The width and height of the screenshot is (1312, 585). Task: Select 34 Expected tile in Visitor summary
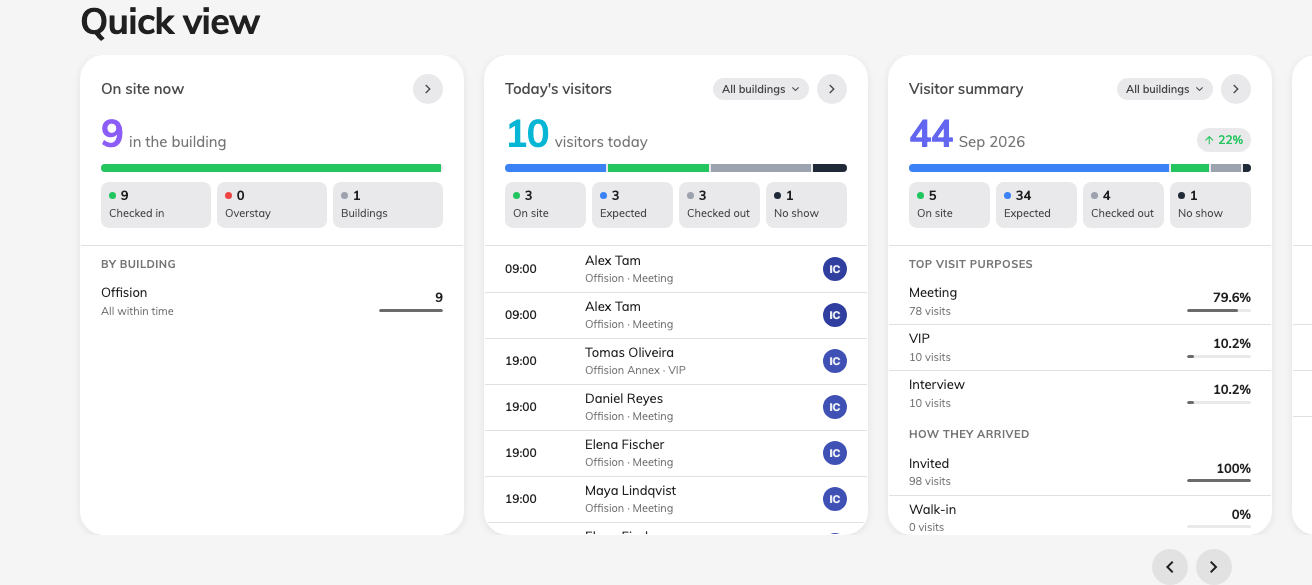1036,204
